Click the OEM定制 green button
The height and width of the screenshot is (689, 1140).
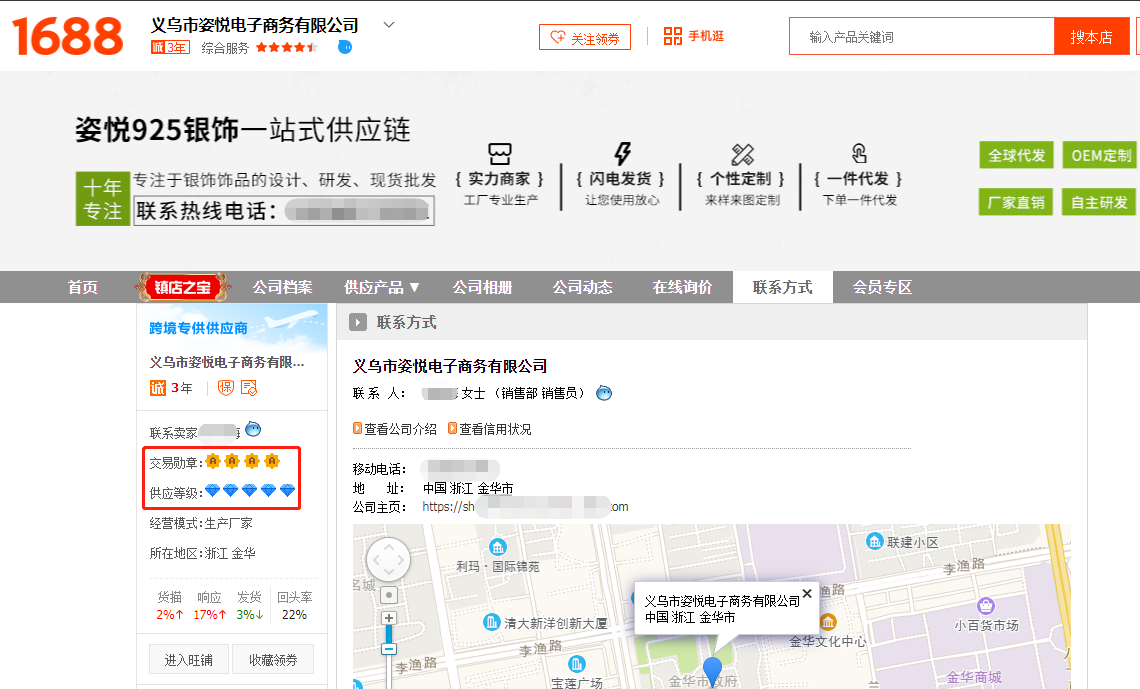point(1101,155)
